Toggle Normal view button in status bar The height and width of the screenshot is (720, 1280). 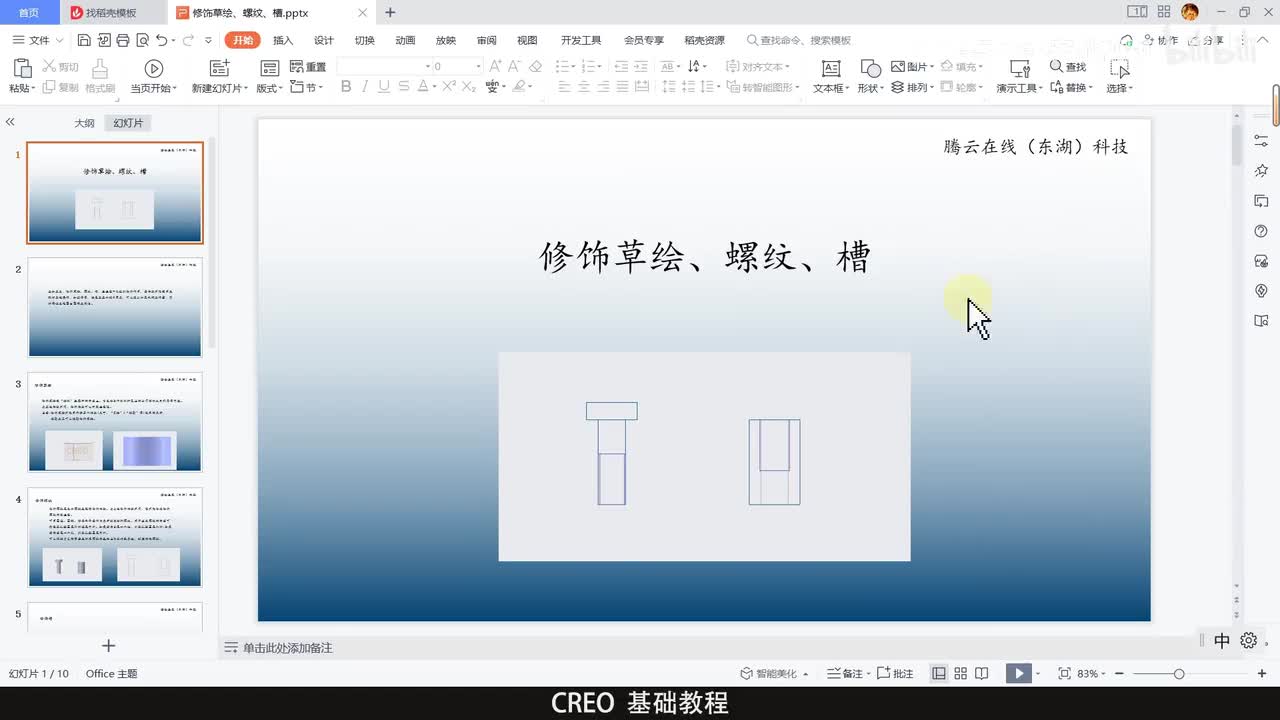939,674
